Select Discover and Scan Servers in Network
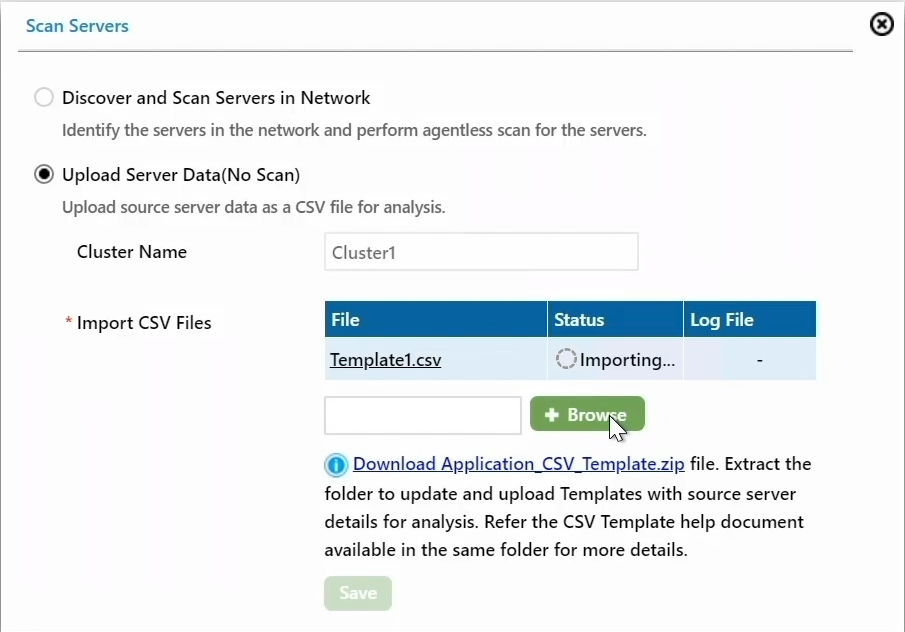Image resolution: width=905 pixels, height=632 pixels. pyautogui.click(x=44, y=97)
